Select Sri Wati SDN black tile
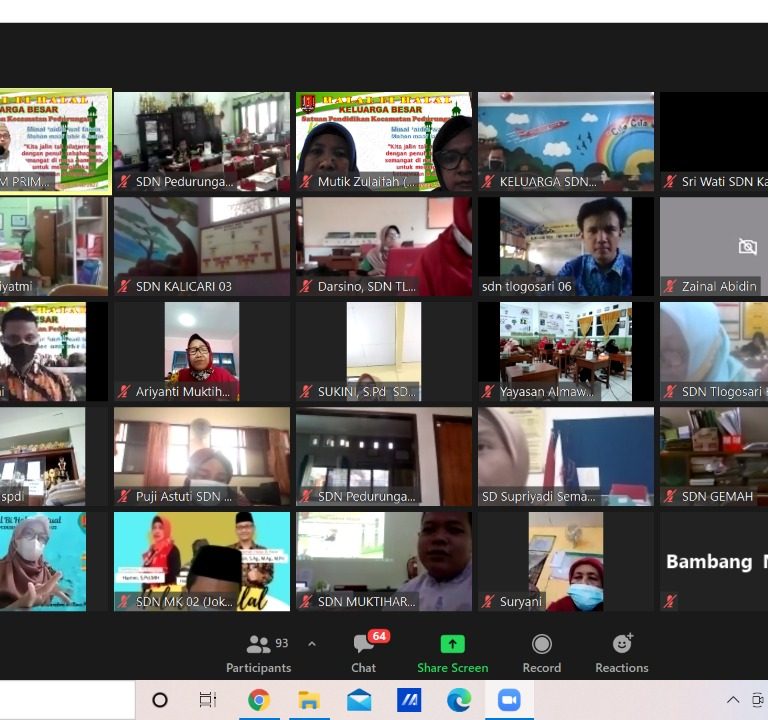768x720 pixels. (x=714, y=141)
